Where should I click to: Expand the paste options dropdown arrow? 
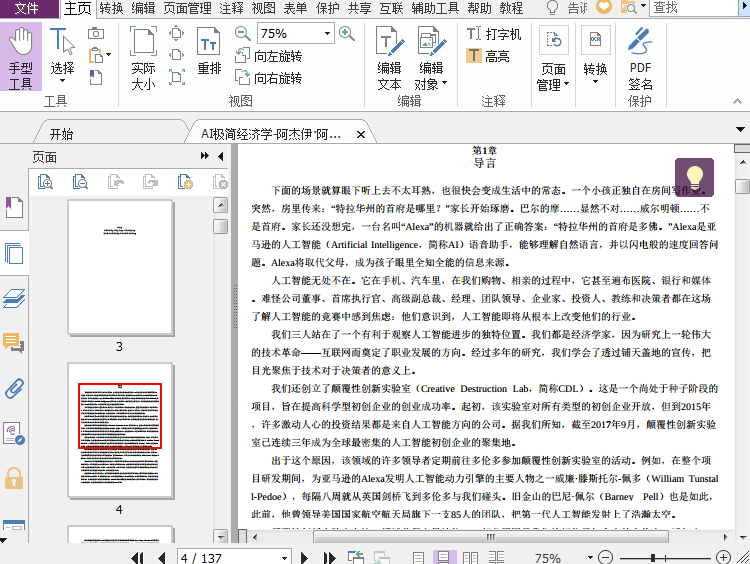coord(109,55)
